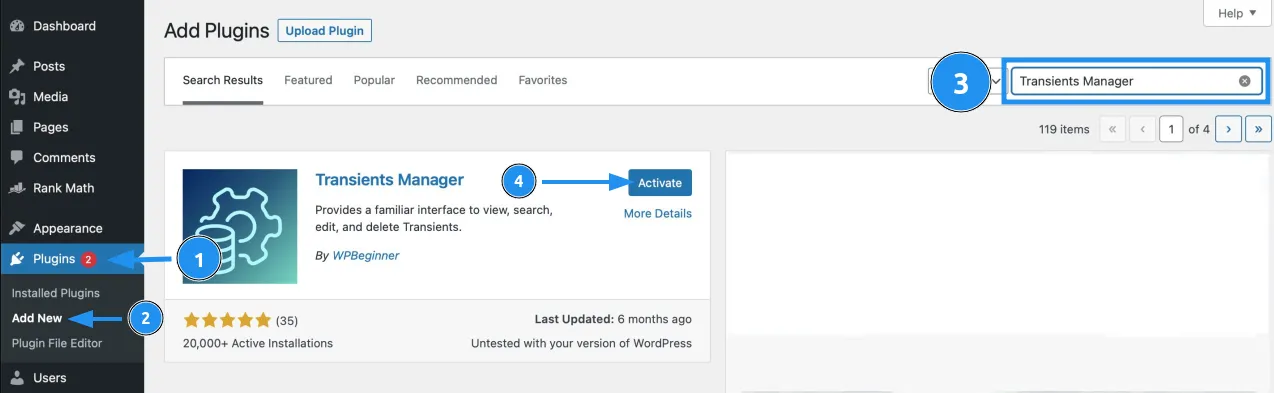
Task: Select Add New in Plugins submenu
Action: [37, 318]
